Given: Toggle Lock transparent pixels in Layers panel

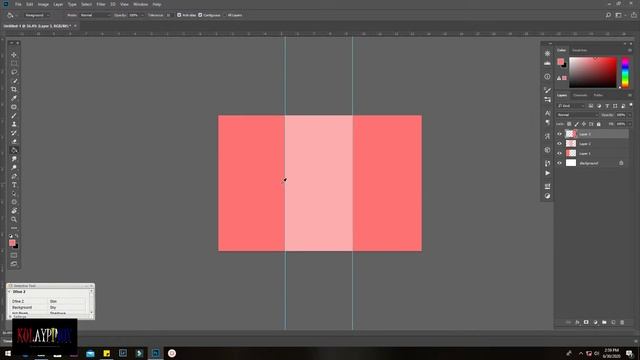Looking at the screenshot, I should [569, 124].
